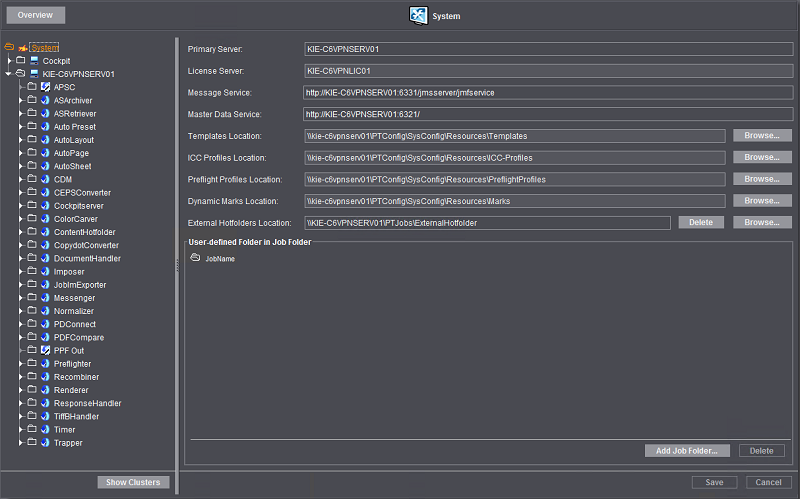Collapse the KIE-C6VPNSERV01 tree node
This screenshot has width=800, height=499.
(x=9, y=74)
